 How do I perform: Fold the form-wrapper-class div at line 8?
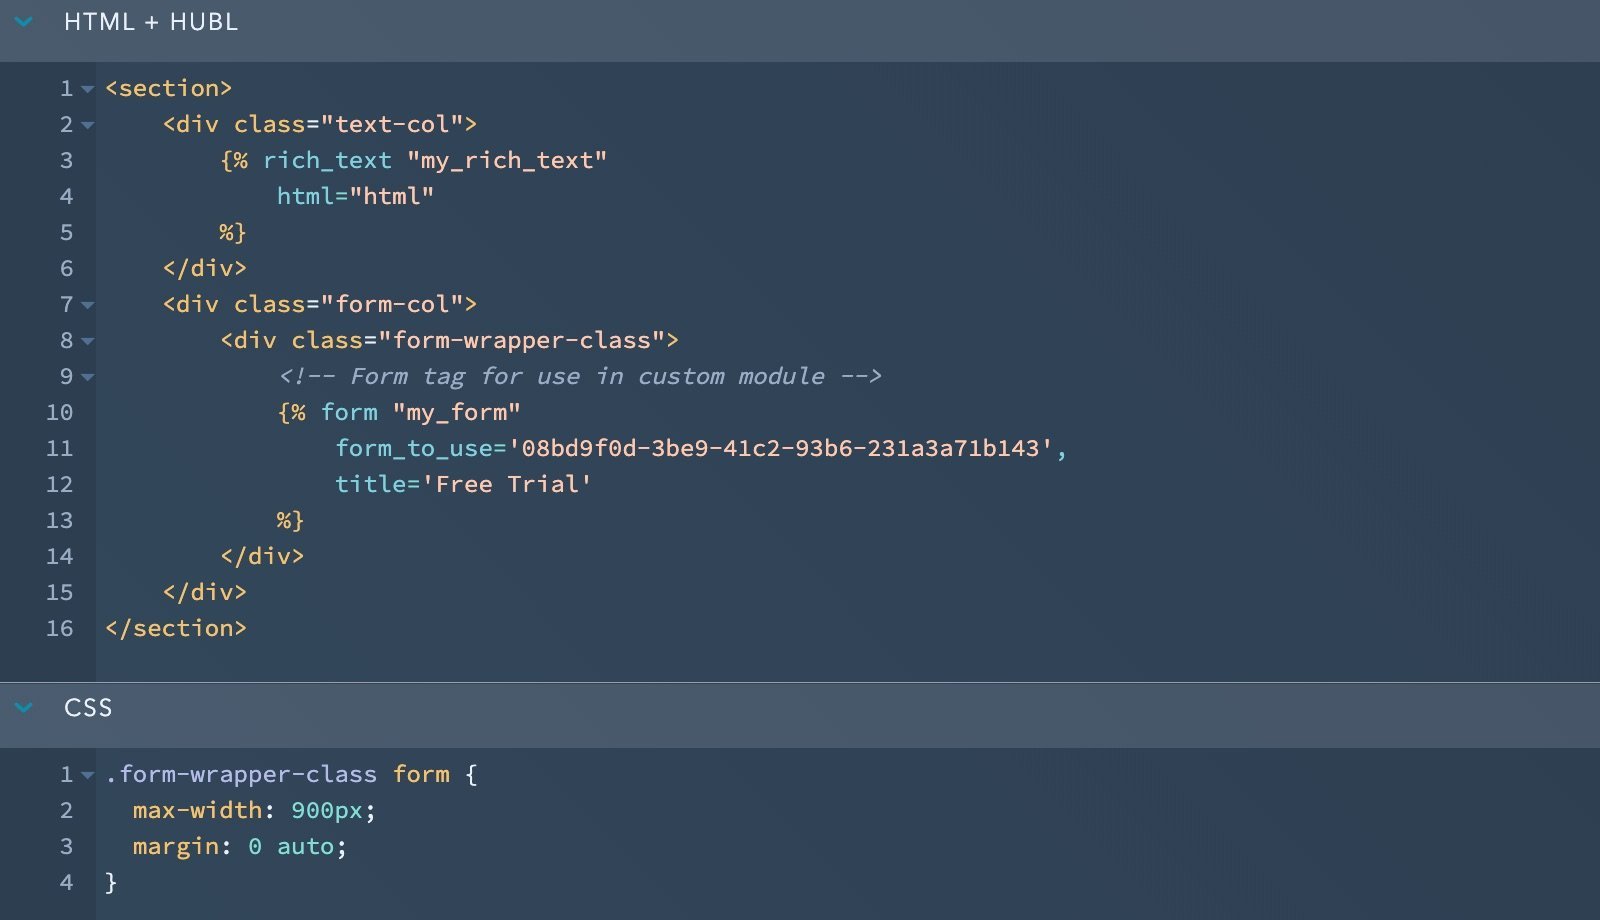pos(88,341)
